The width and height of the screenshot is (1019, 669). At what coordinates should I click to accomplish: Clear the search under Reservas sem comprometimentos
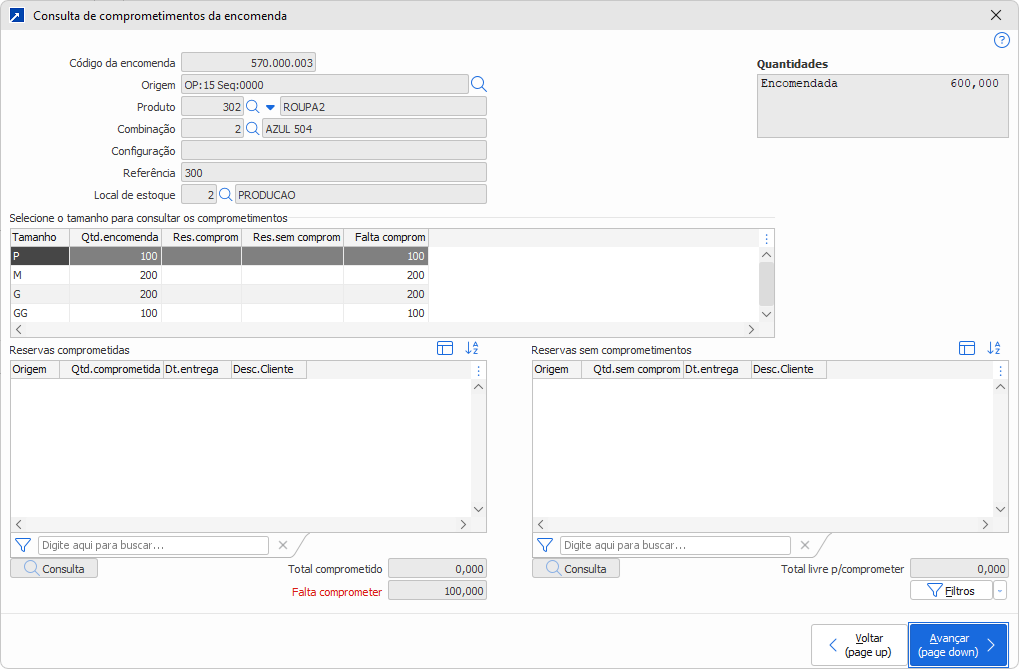point(804,545)
